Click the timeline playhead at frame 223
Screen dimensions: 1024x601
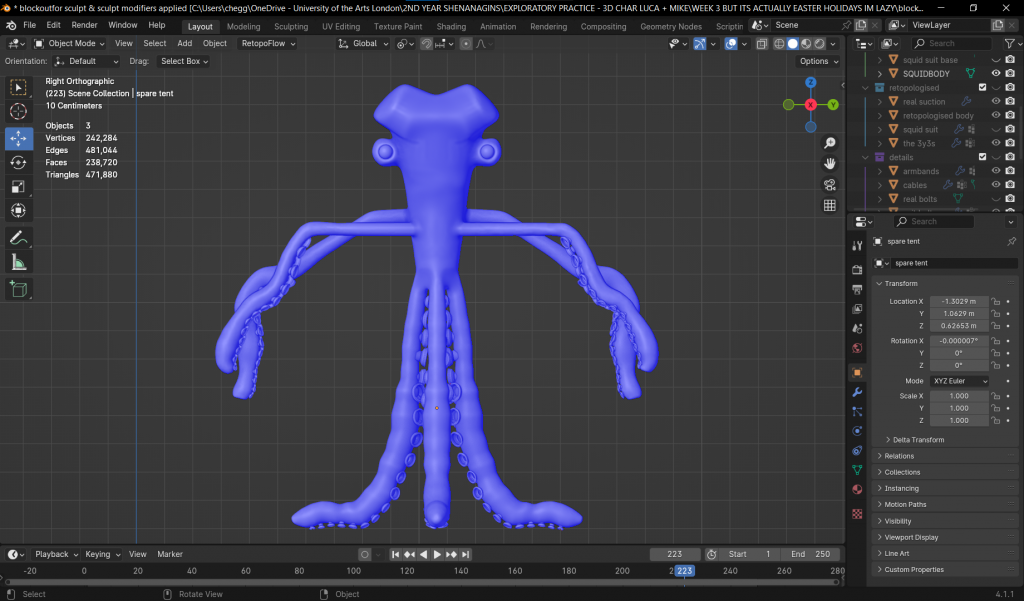click(684, 571)
